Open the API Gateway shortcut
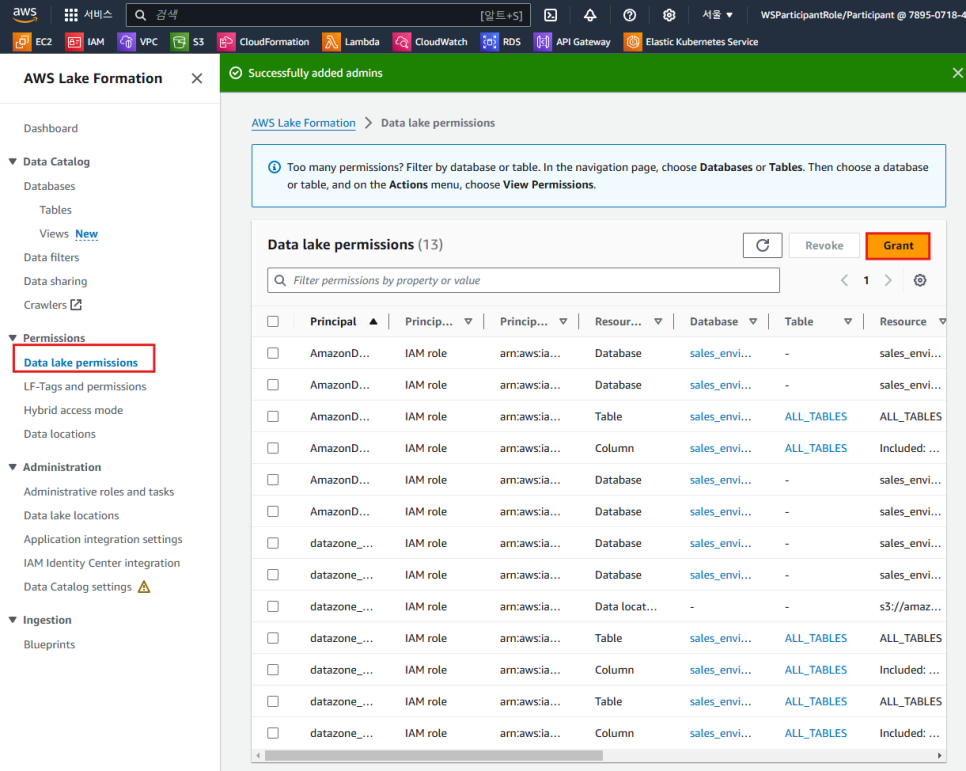This screenshot has height=771, width=966. coord(572,42)
